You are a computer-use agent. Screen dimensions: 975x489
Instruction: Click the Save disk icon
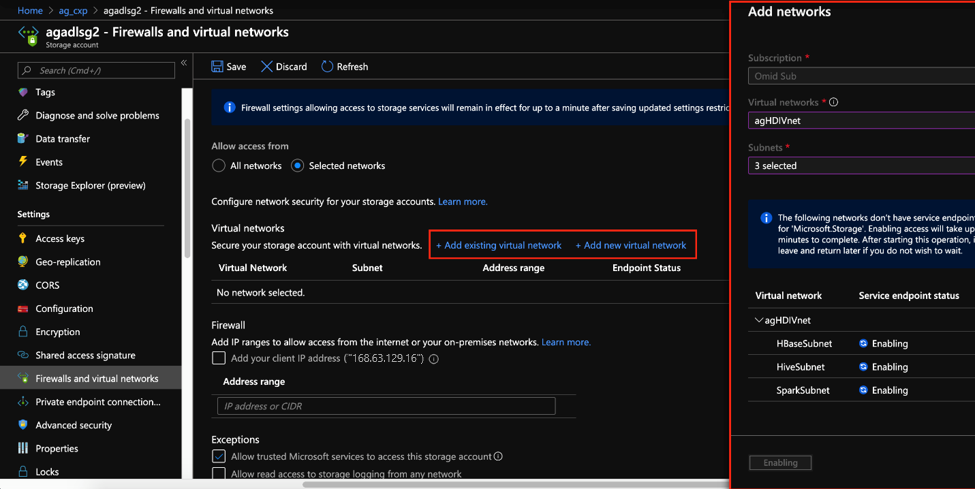pos(217,67)
